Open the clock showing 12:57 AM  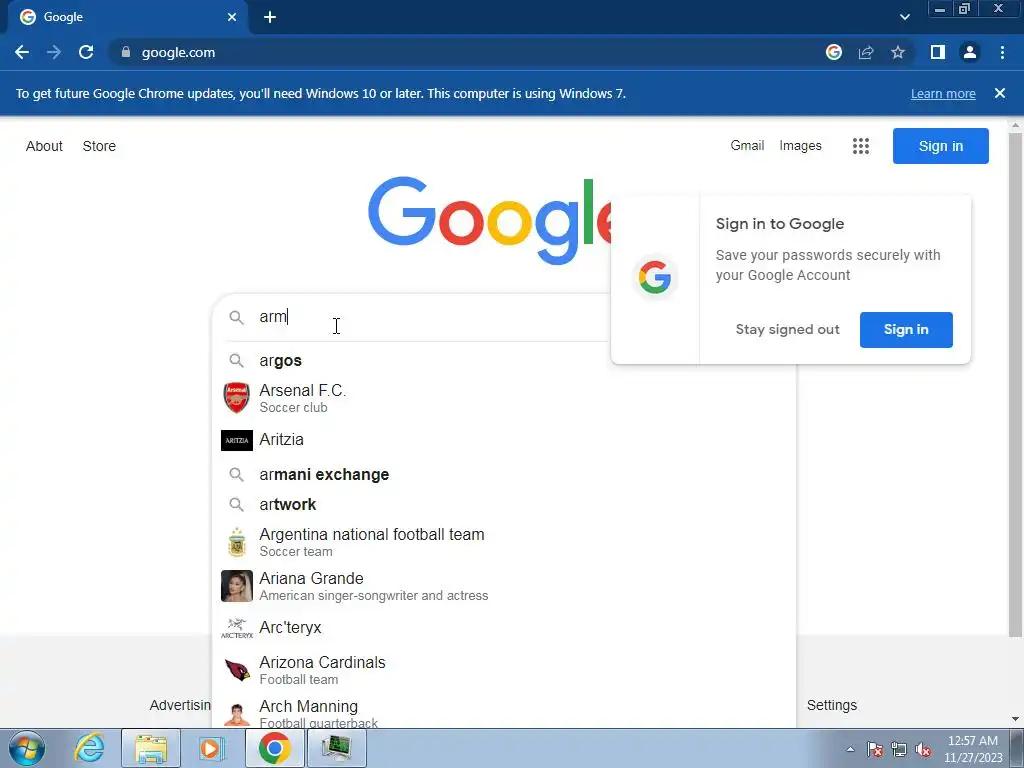973,749
